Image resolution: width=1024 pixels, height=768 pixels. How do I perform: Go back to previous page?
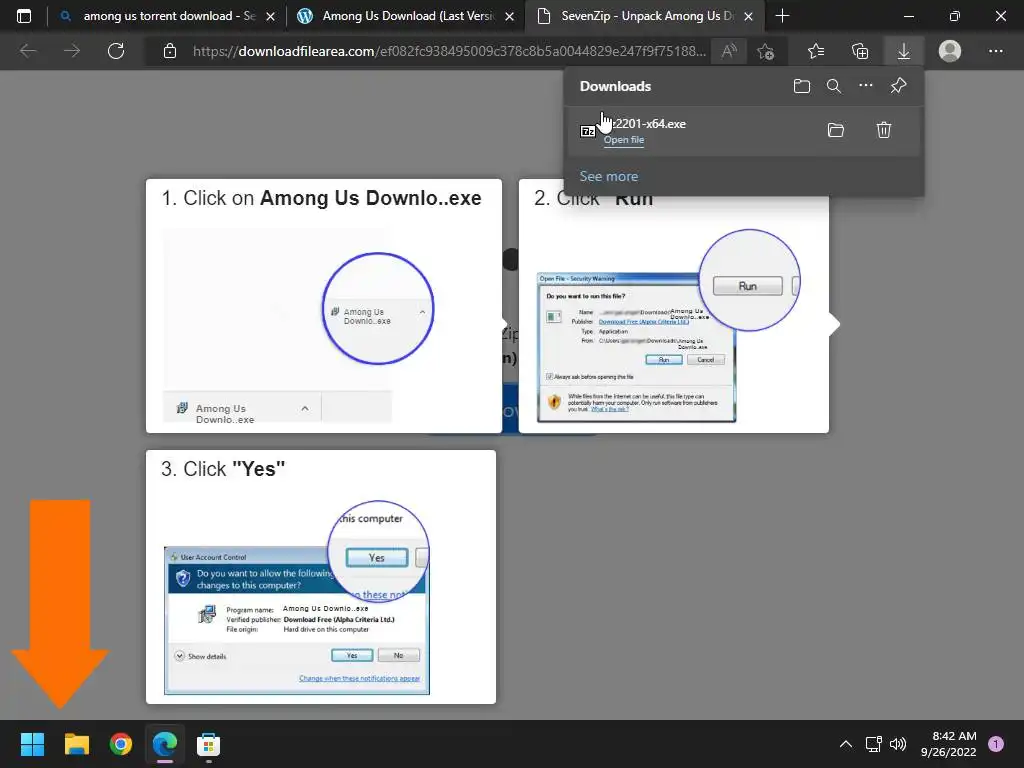pos(27,51)
